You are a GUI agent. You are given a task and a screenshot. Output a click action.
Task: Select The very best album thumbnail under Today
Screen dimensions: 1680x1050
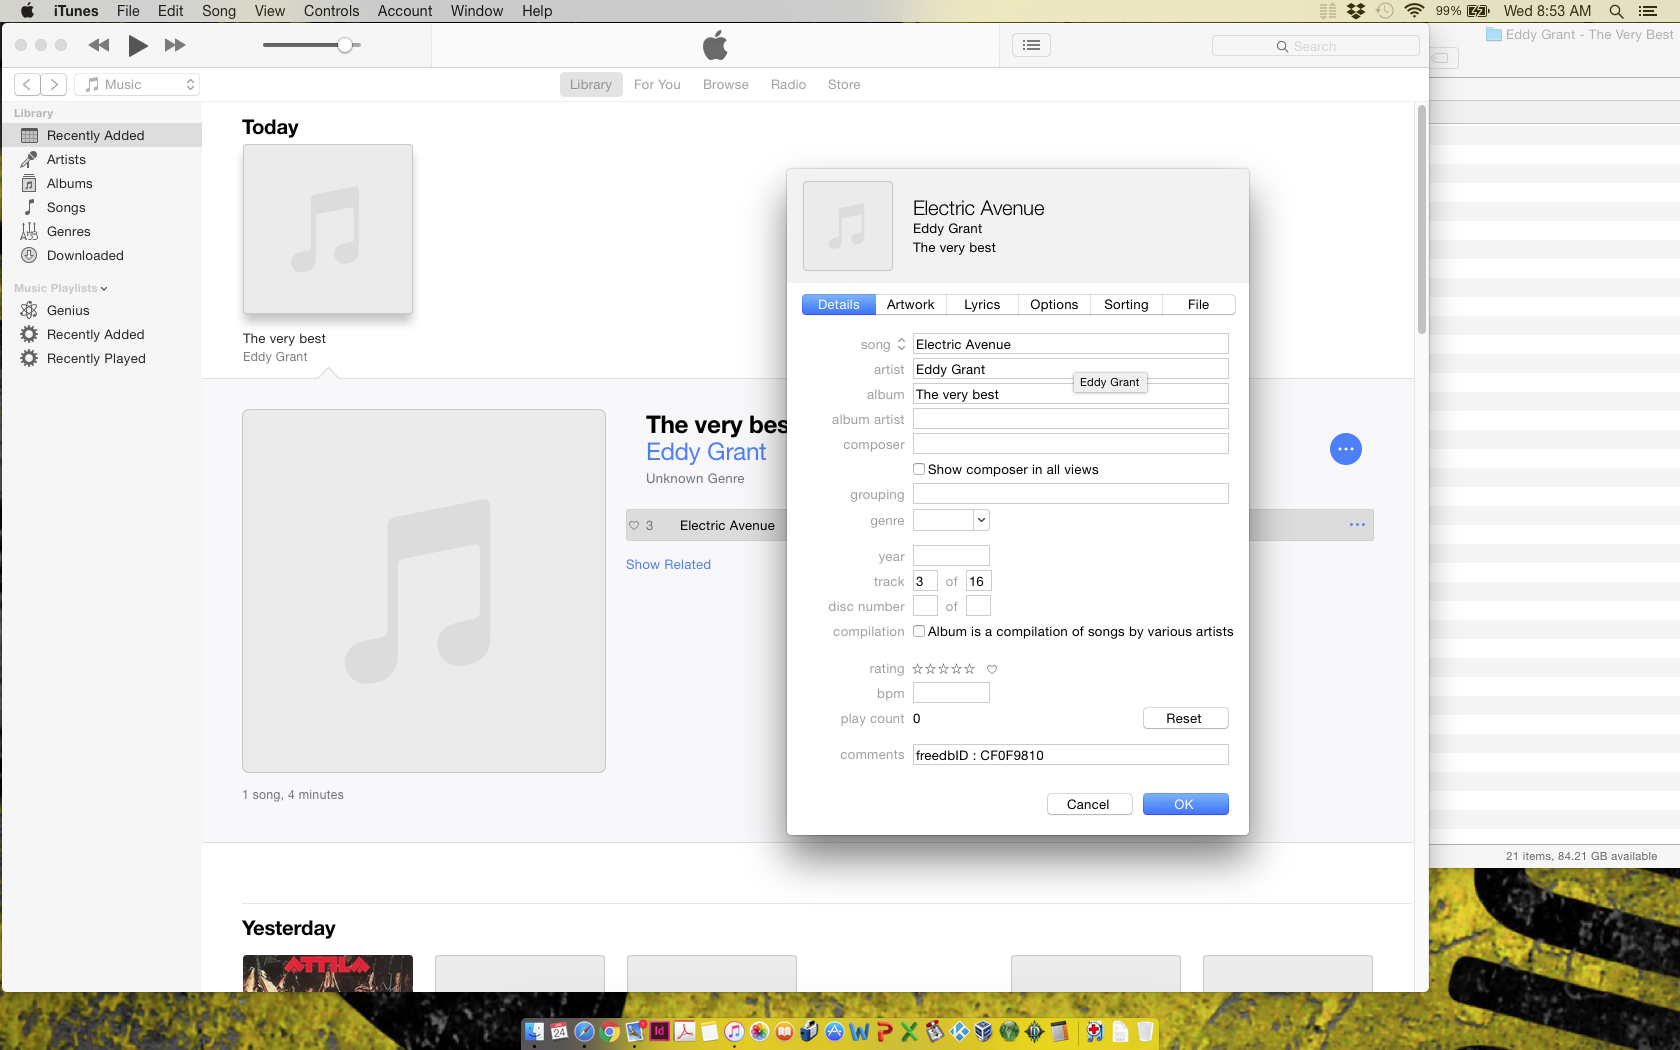(328, 229)
